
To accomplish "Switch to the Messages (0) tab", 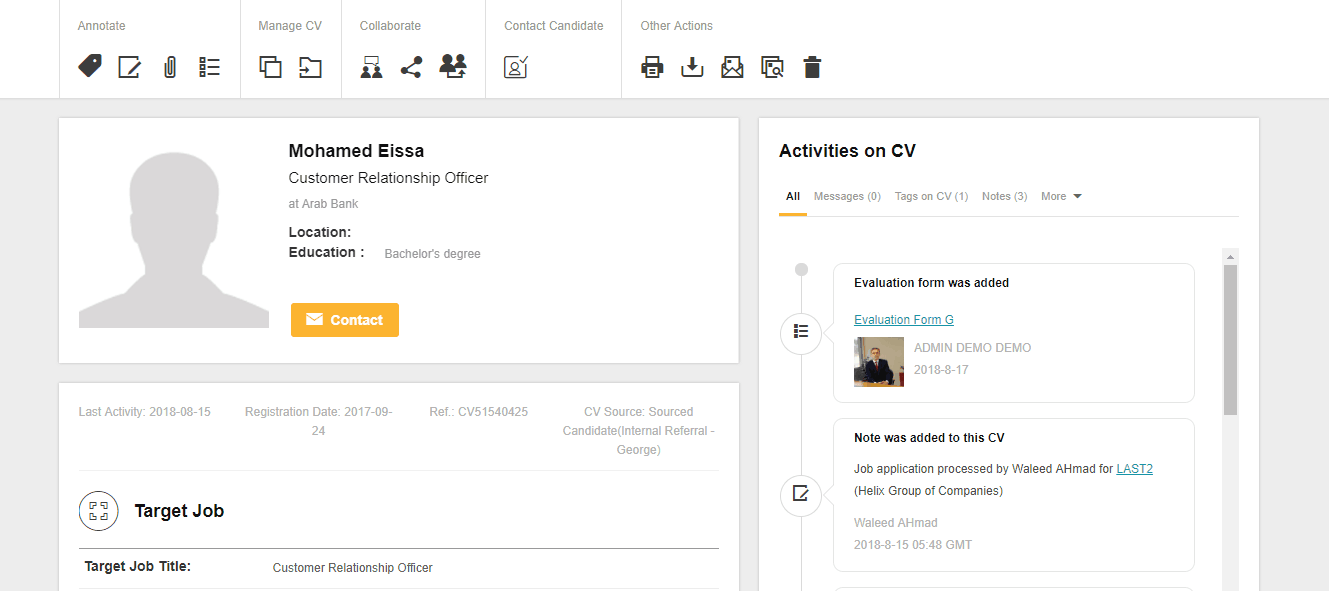I will tap(847, 196).
